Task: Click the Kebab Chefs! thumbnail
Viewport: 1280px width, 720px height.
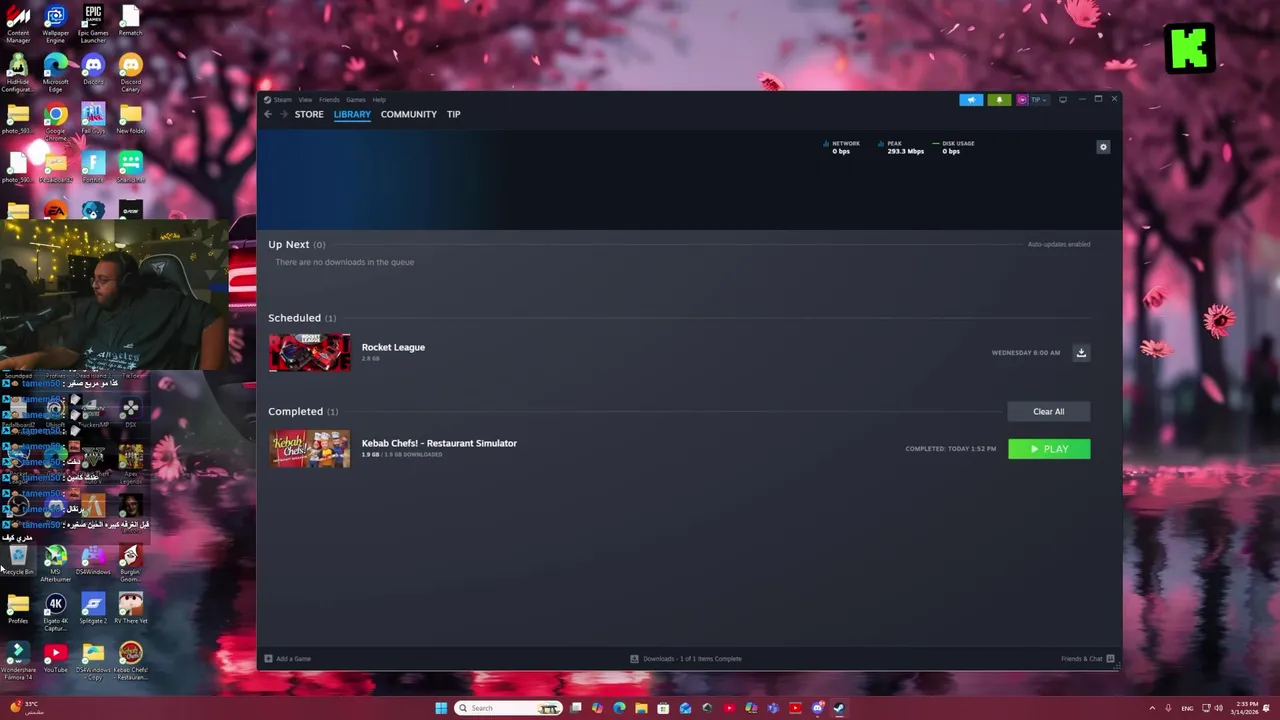Action: [309, 448]
